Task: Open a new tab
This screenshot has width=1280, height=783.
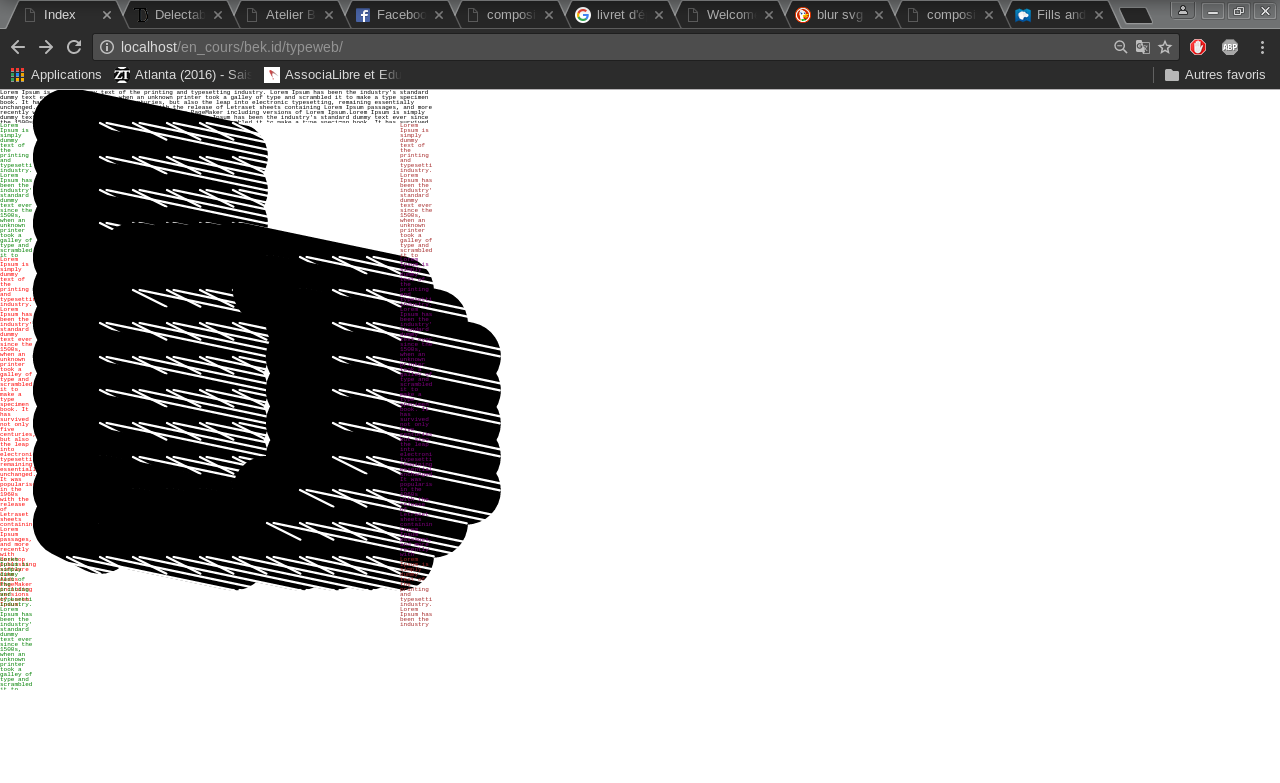Action: [1135, 15]
